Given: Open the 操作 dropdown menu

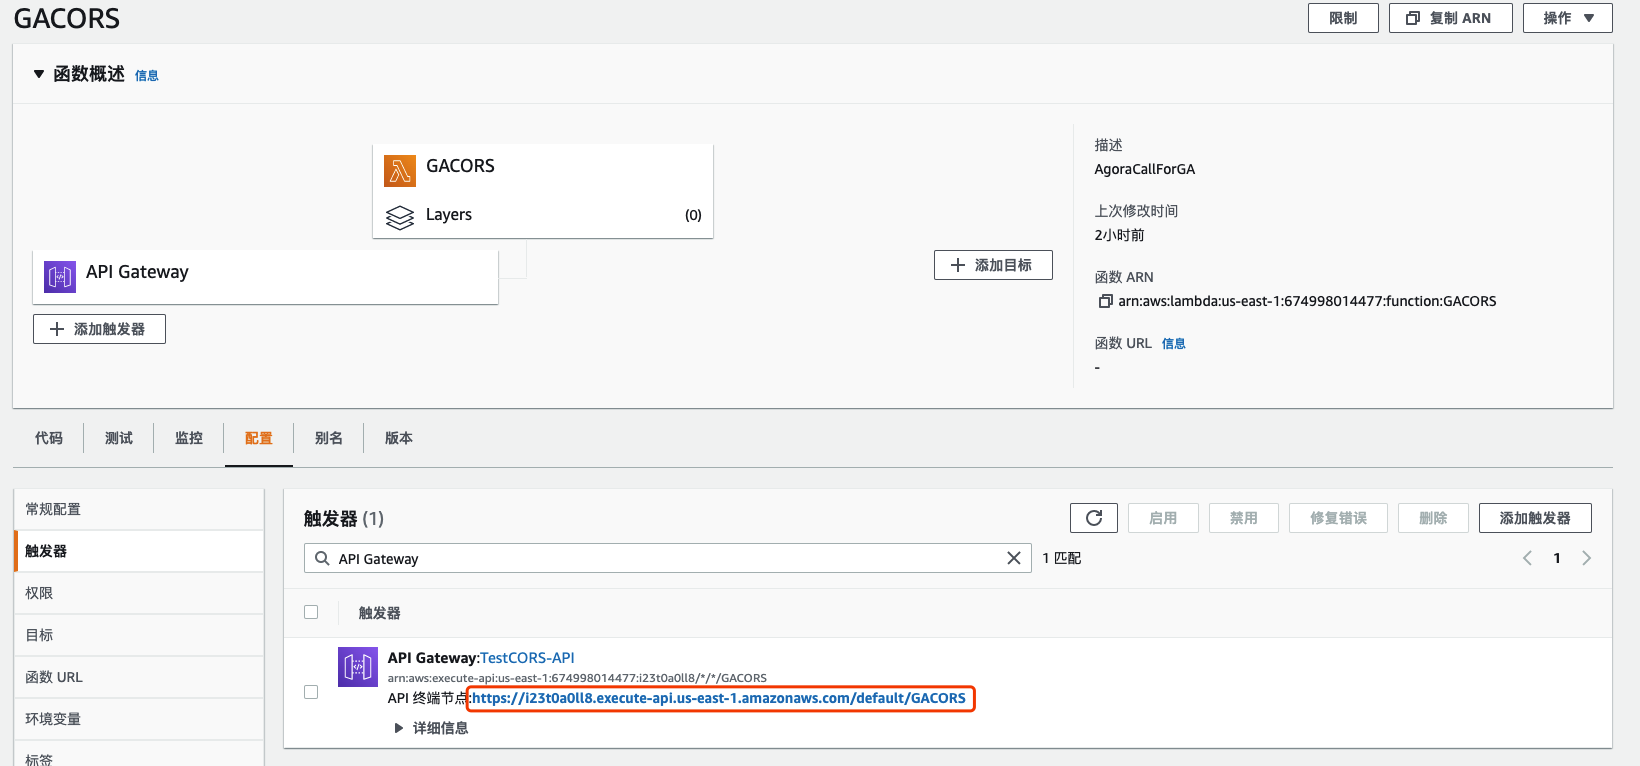Looking at the screenshot, I should (1567, 18).
